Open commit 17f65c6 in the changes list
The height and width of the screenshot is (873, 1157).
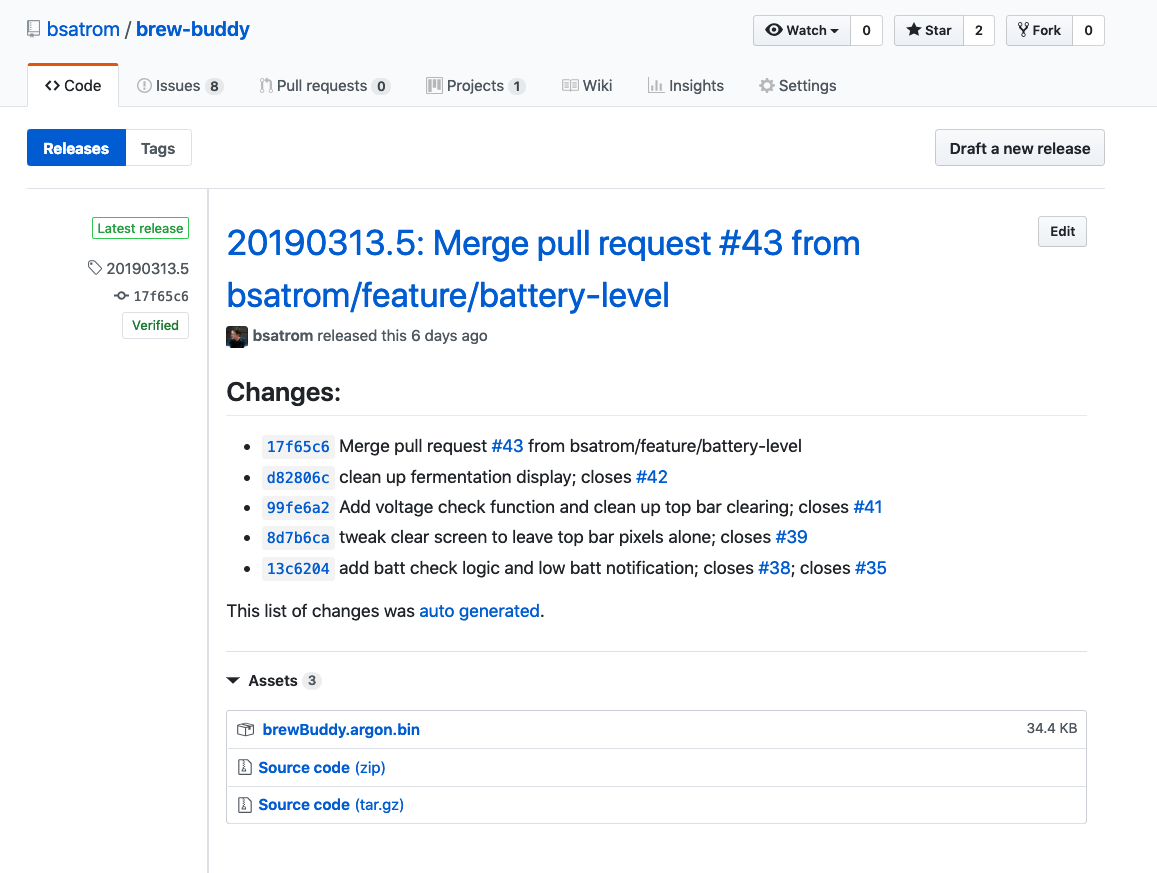point(298,446)
